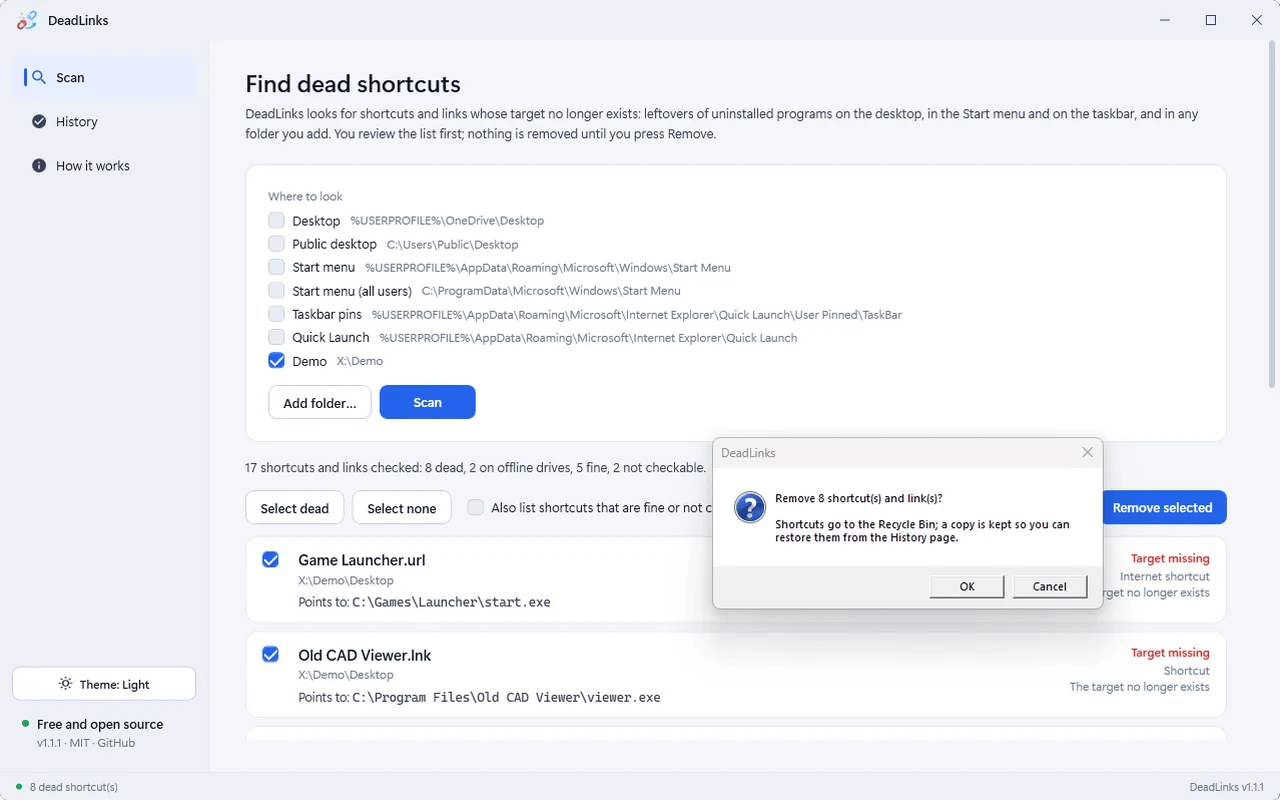Click the sun icon on Theme button
Viewport: 1280px width, 800px height.
click(65, 684)
